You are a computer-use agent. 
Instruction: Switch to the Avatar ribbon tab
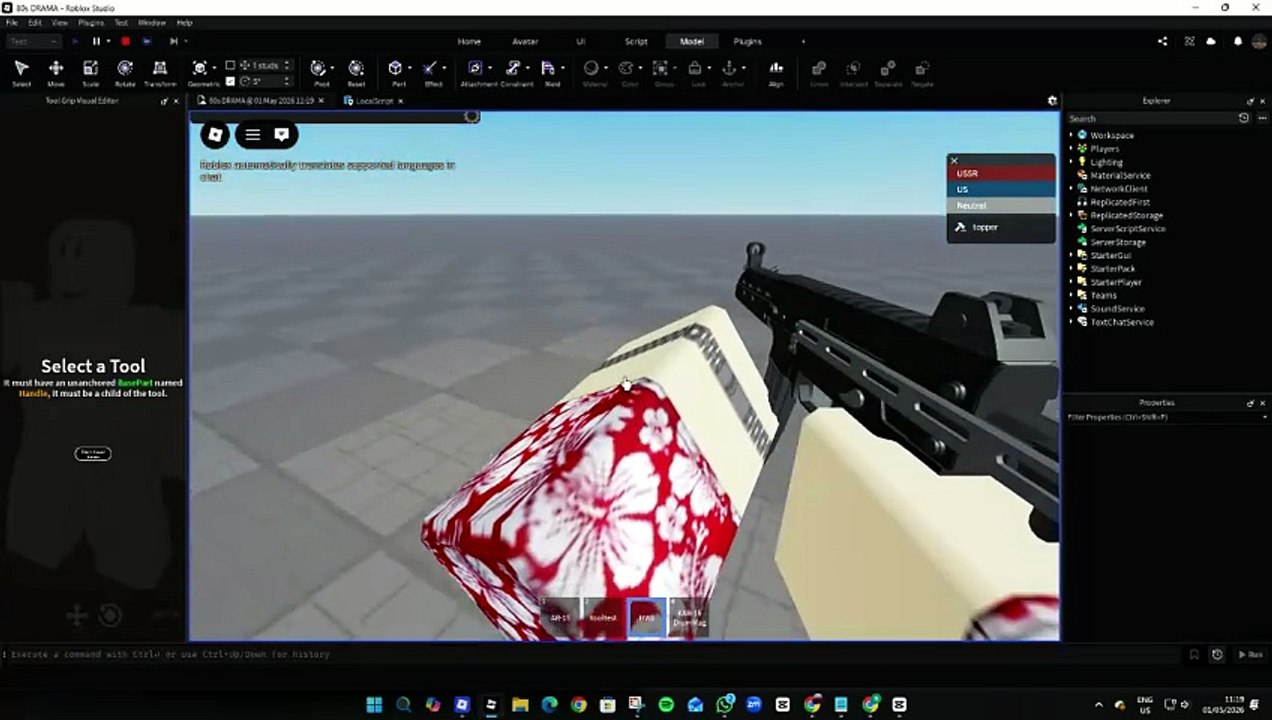click(525, 41)
